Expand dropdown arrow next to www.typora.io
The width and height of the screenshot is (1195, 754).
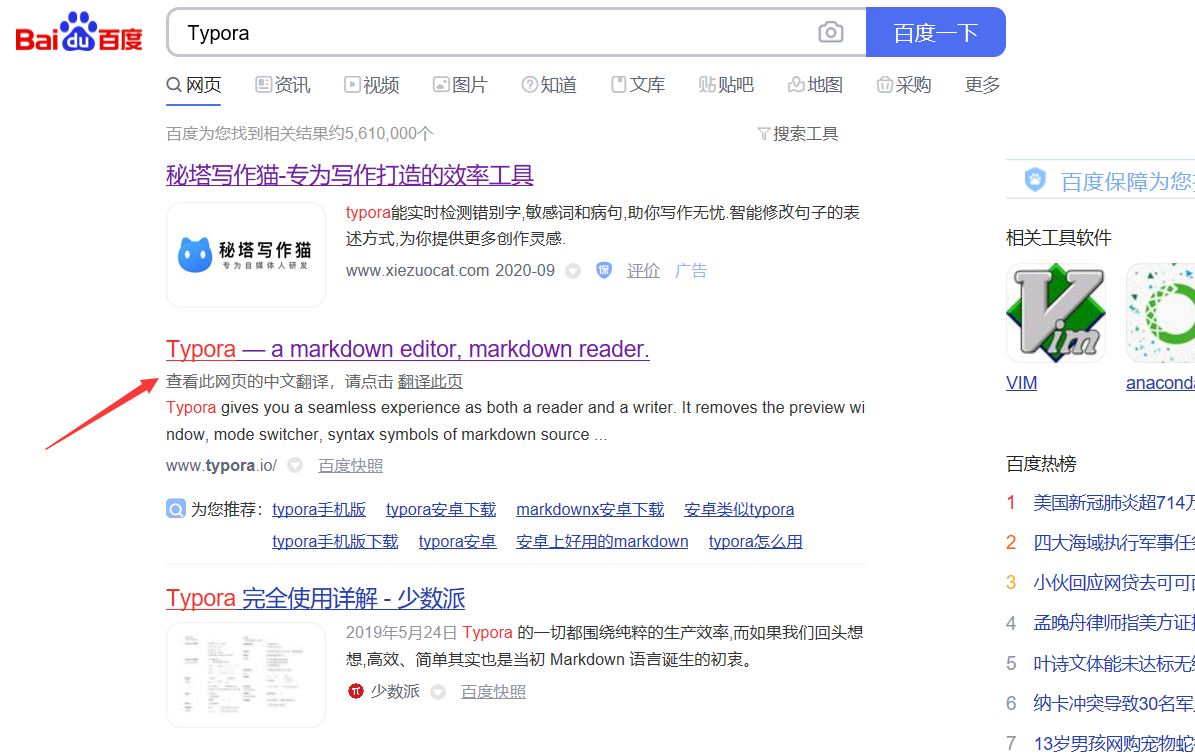[x=295, y=466]
